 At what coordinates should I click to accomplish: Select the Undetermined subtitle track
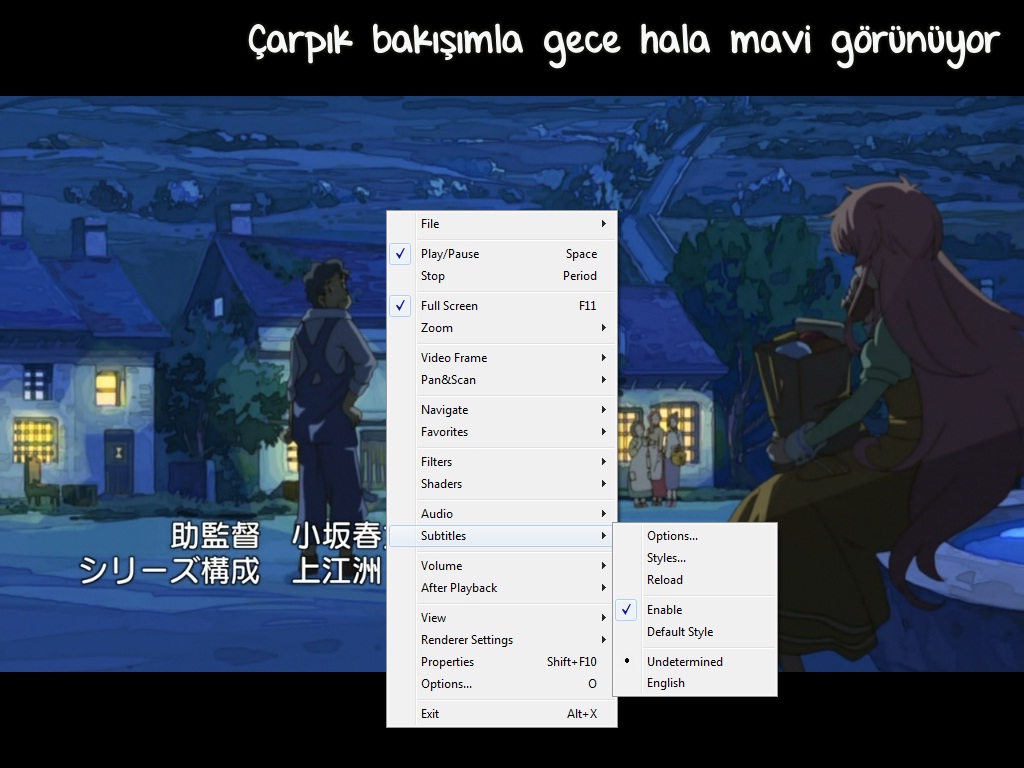click(695, 662)
